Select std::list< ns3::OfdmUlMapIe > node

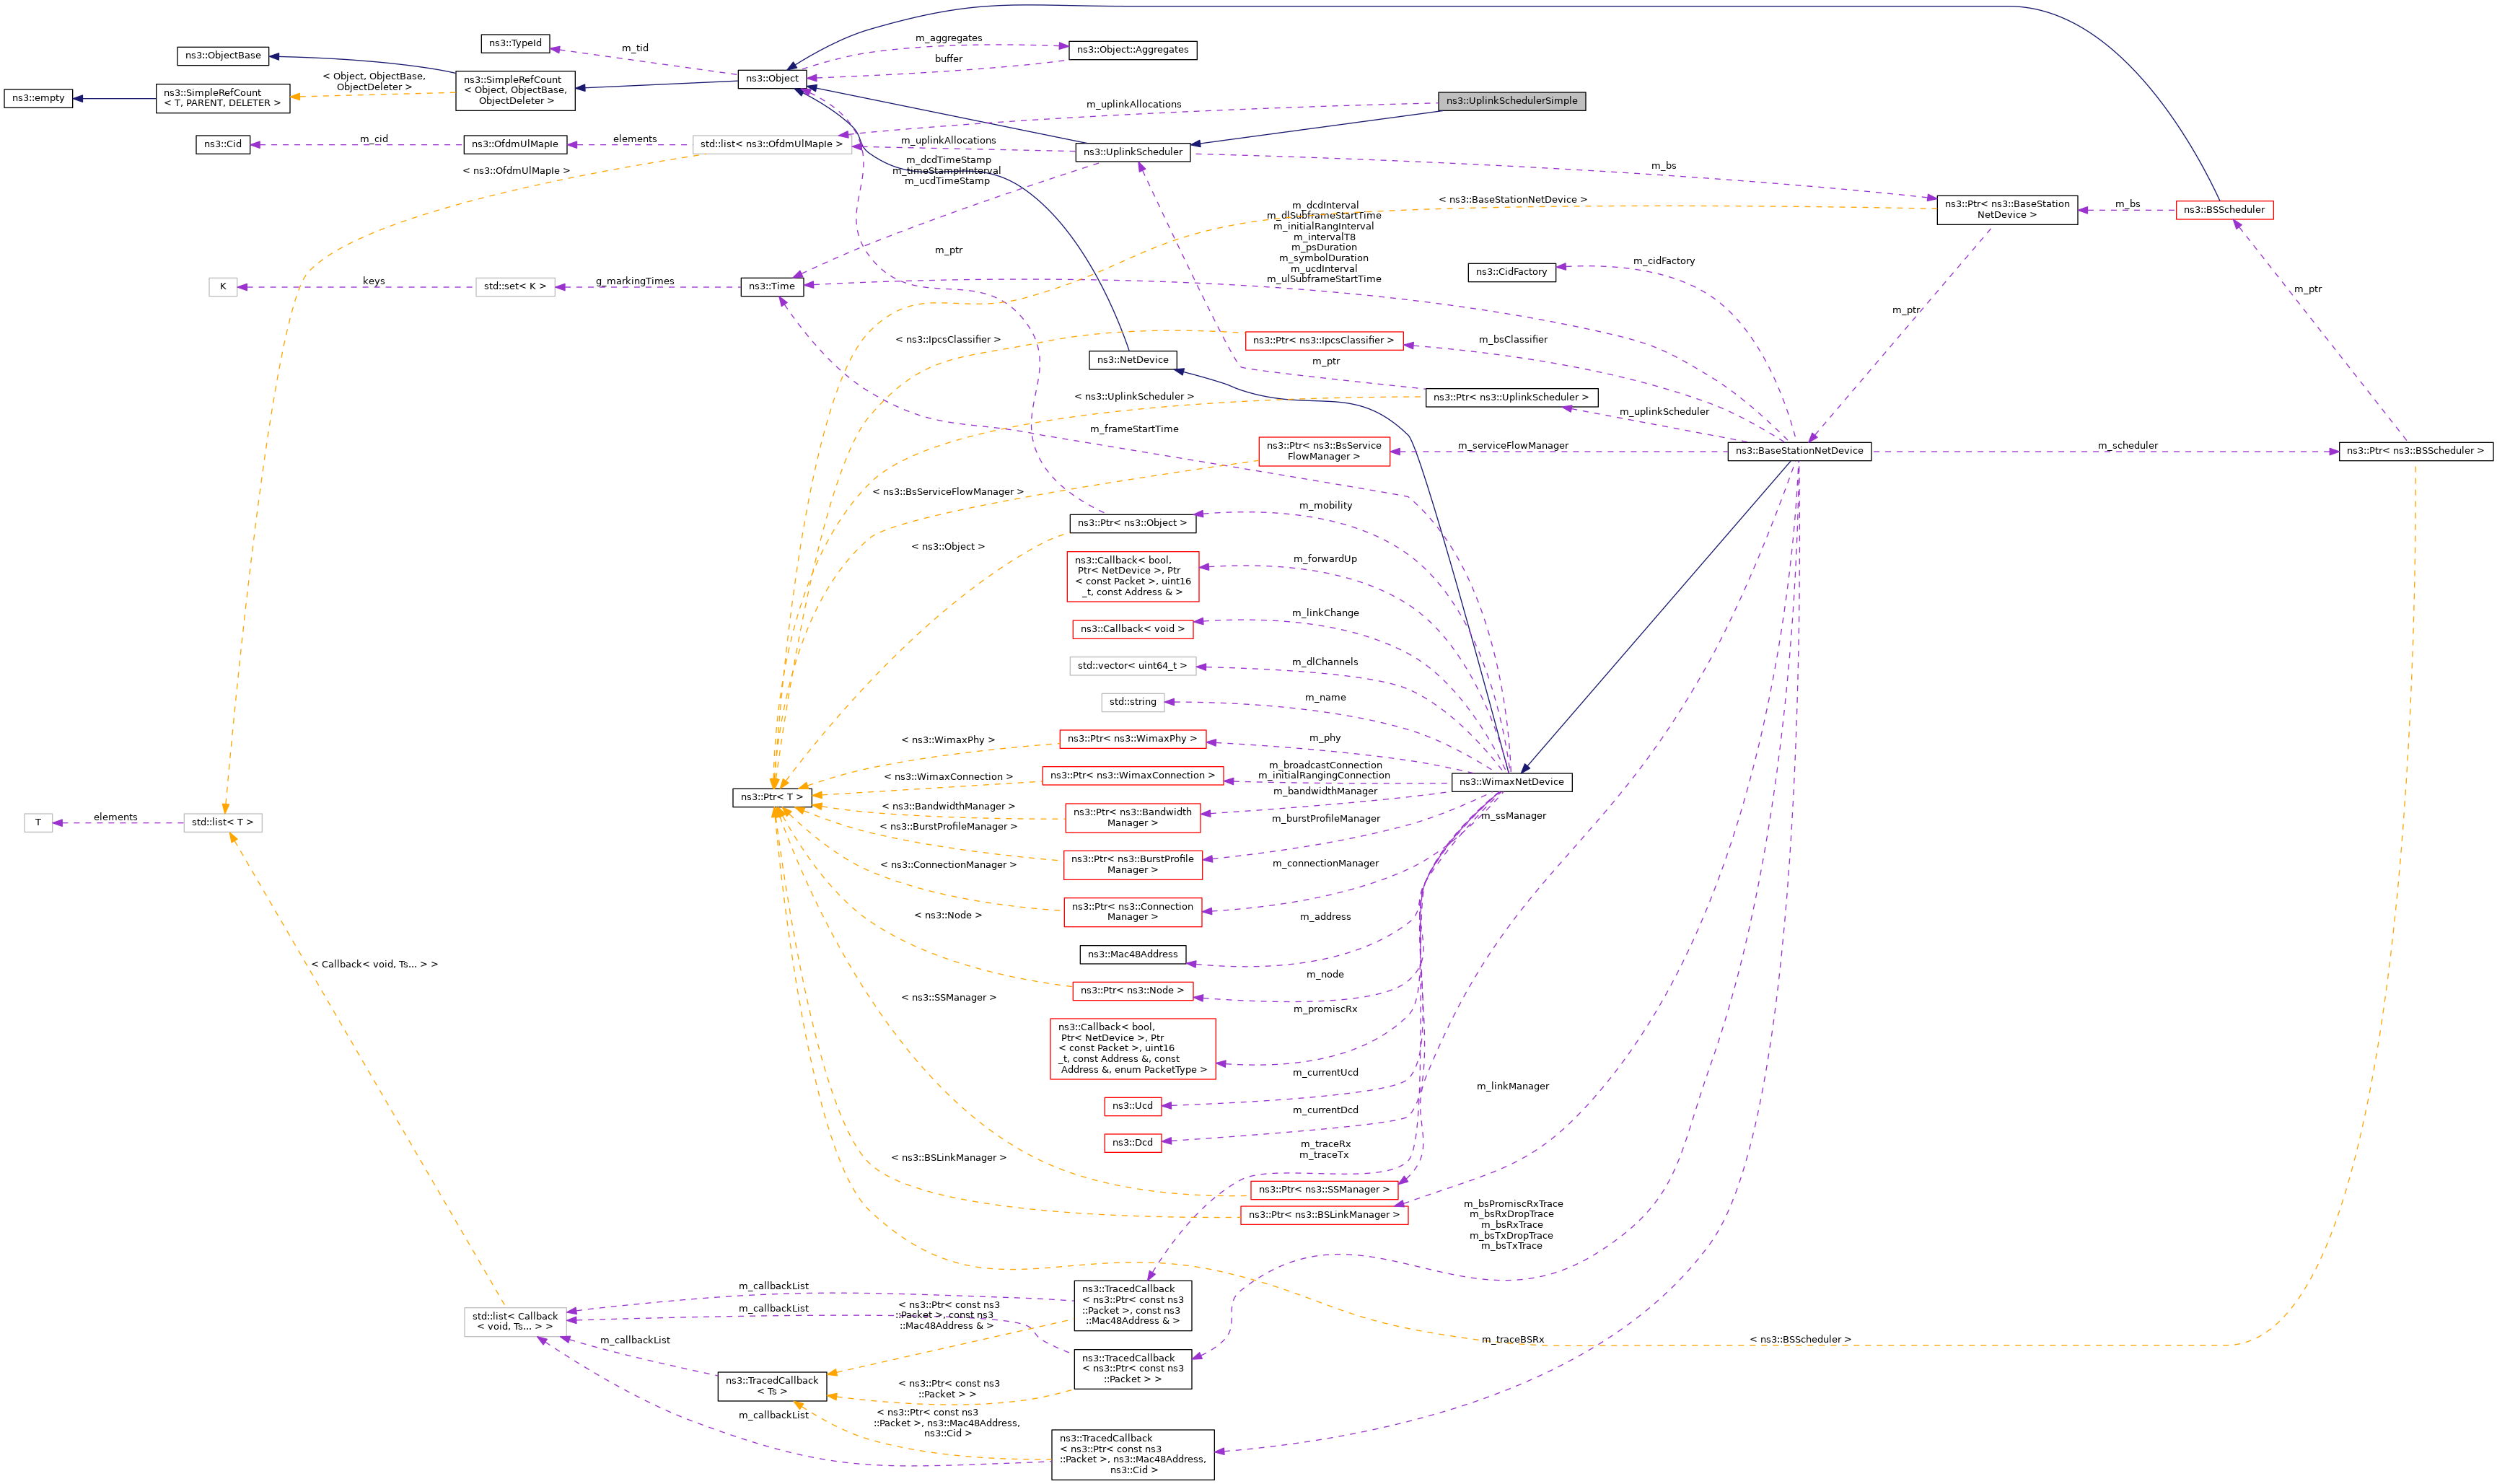(x=772, y=145)
